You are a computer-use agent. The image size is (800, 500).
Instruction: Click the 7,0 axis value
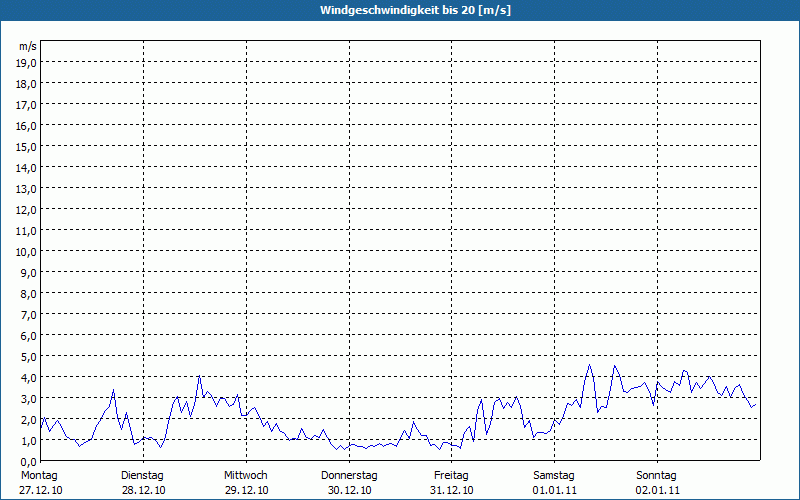[x=30, y=315]
